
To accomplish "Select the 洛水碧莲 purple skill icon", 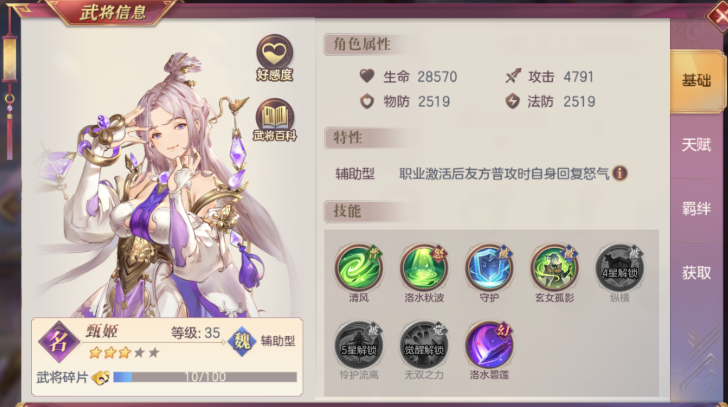I will point(489,346).
